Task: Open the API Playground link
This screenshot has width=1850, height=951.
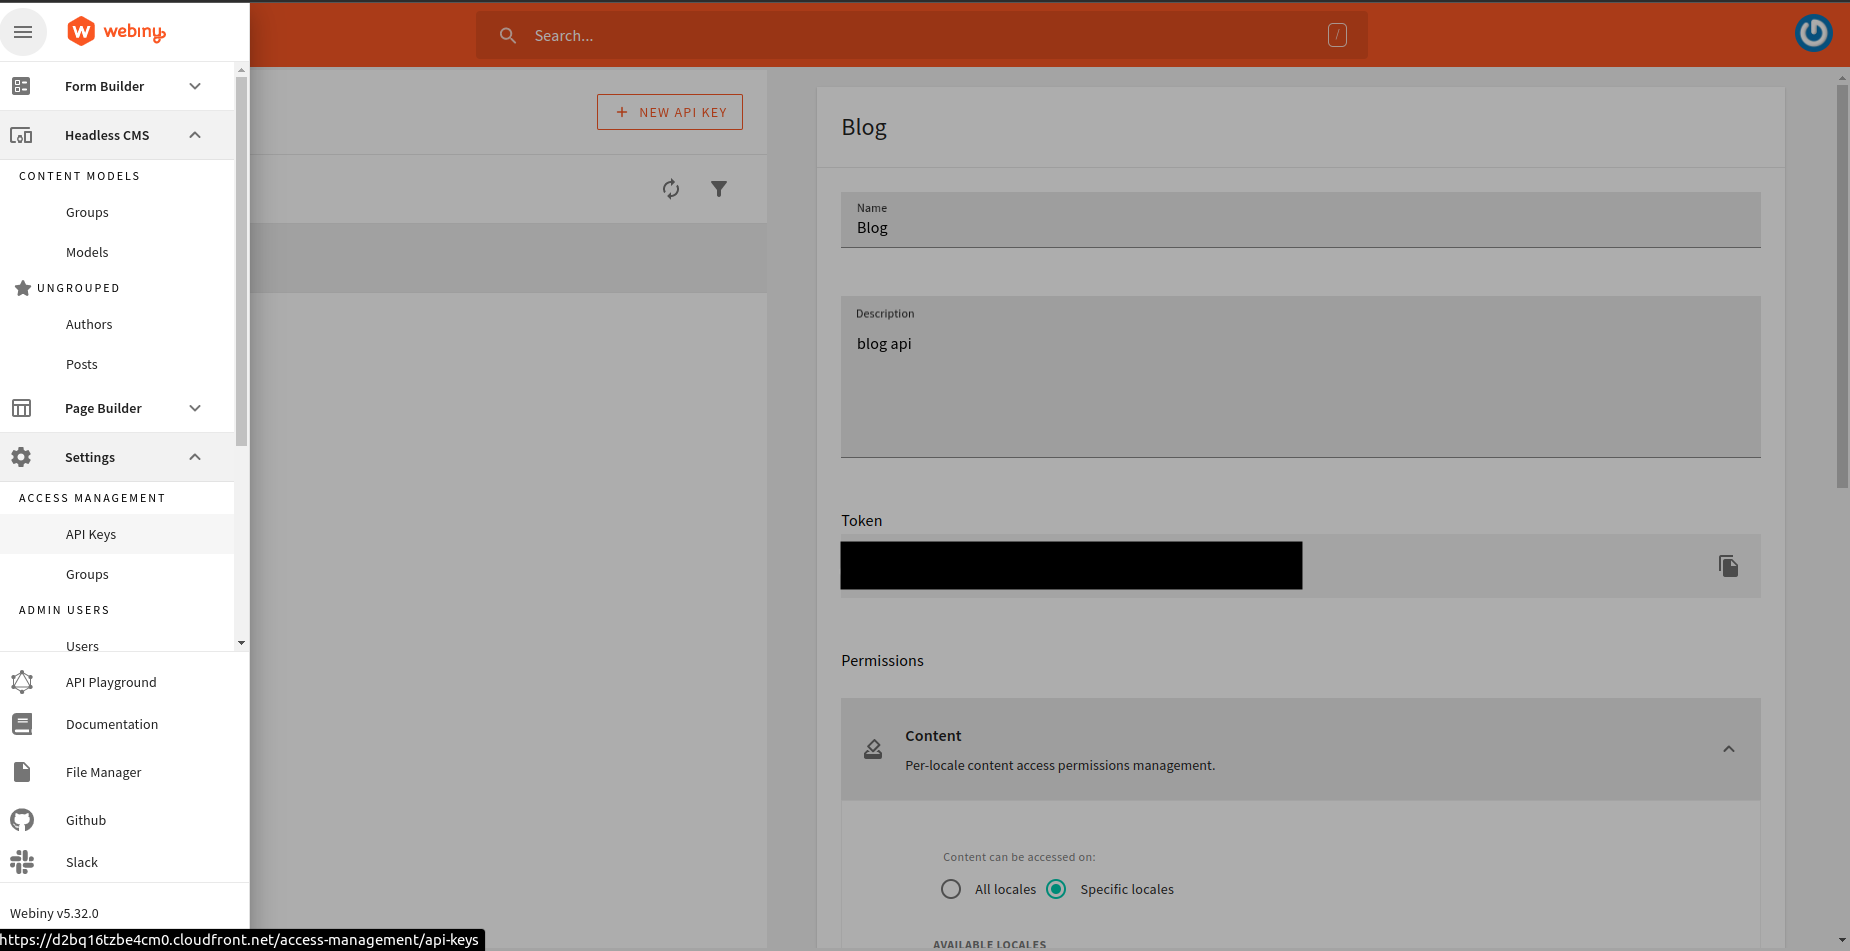Action: (111, 682)
